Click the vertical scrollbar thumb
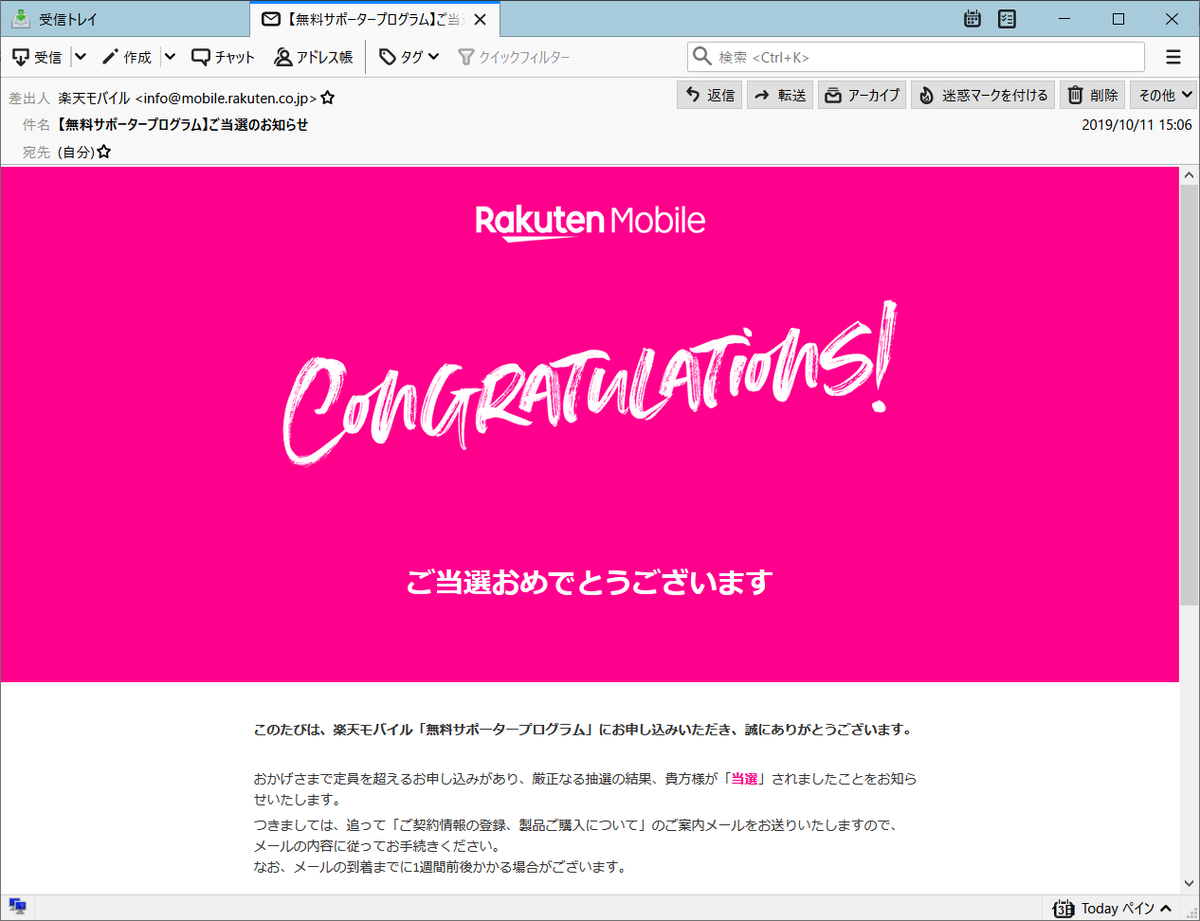The width and height of the screenshot is (1200, 921). coord(1189,395)
